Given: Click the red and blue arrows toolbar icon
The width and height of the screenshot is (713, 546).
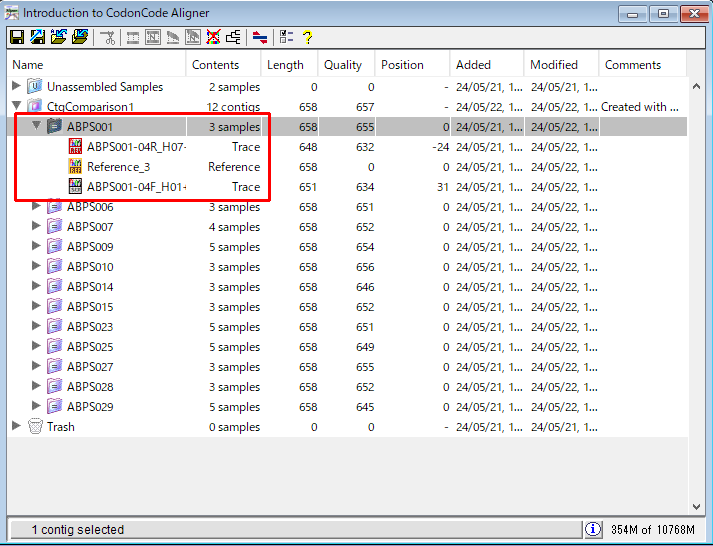Looking at the screenshot, I should pos(260,37).
